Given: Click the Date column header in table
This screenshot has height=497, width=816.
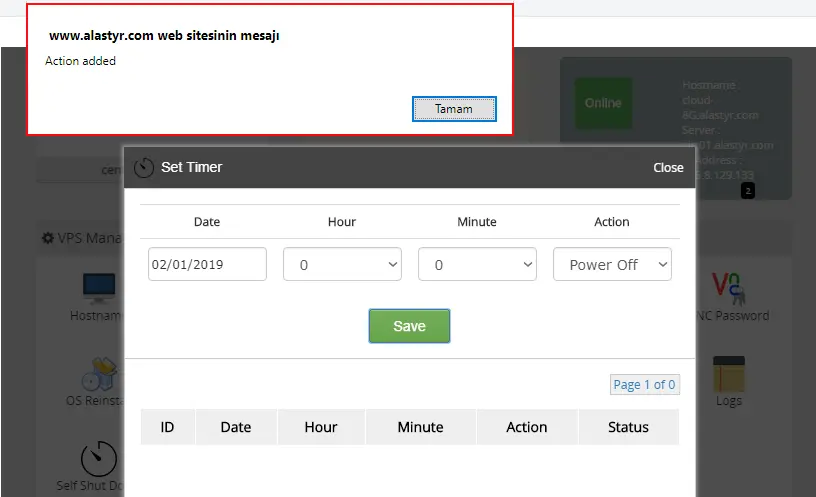Looking at the screenshot, I should point(236,427).
